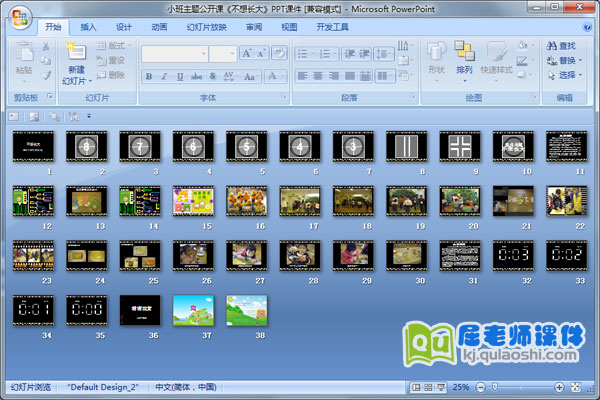Toggle Align Text Left
Screen dimensions: 600x400
[x=303, y=76]
